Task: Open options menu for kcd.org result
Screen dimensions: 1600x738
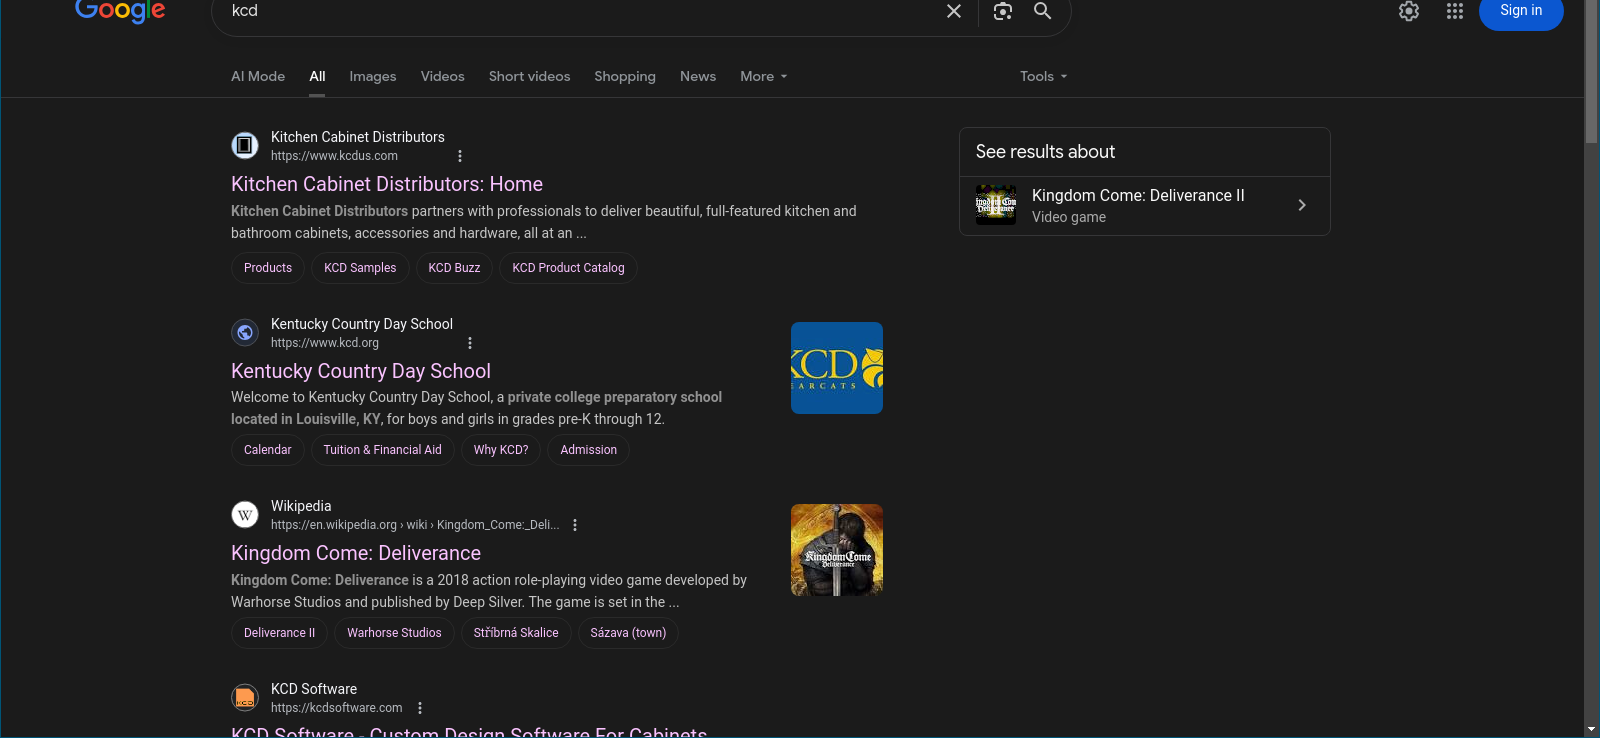Action: pos(470,343)
